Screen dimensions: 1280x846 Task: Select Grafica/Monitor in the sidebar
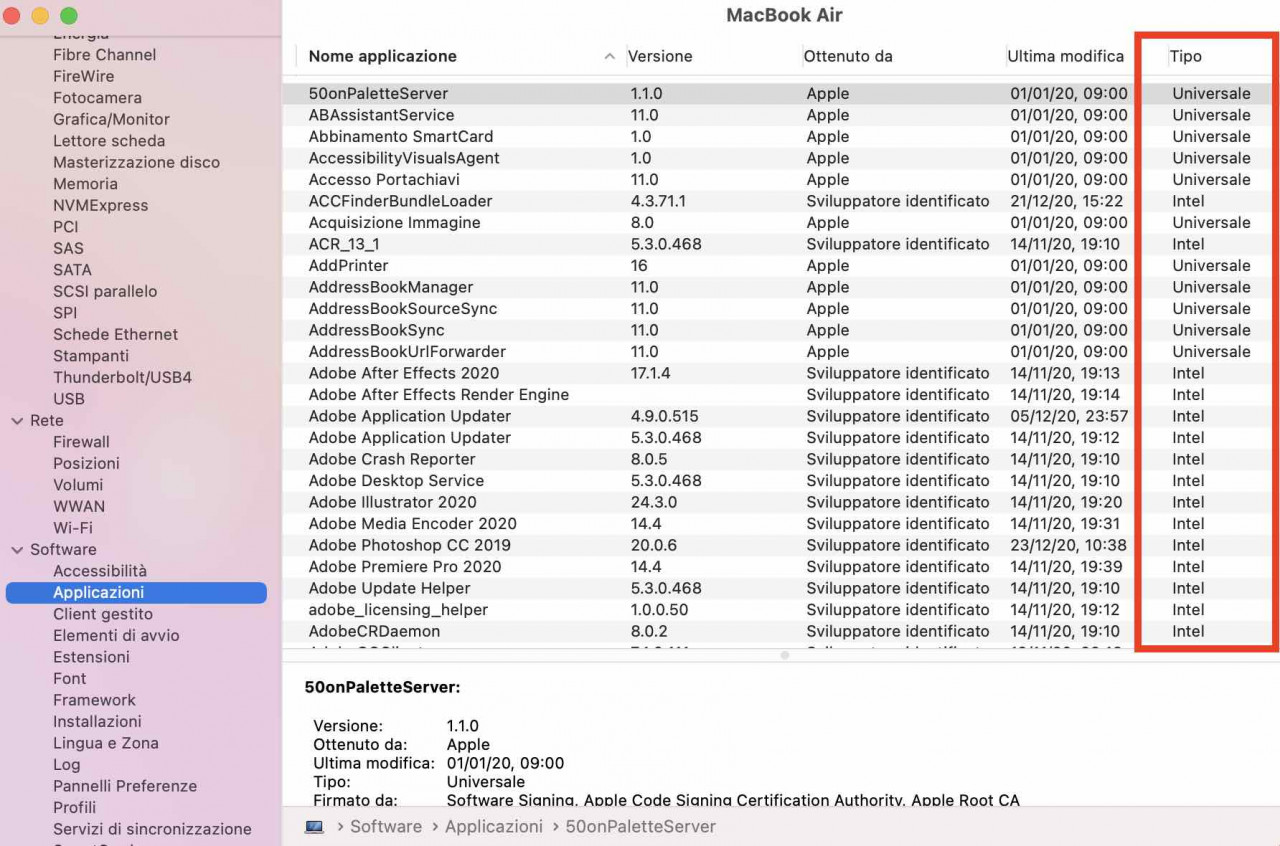point(111,120)
